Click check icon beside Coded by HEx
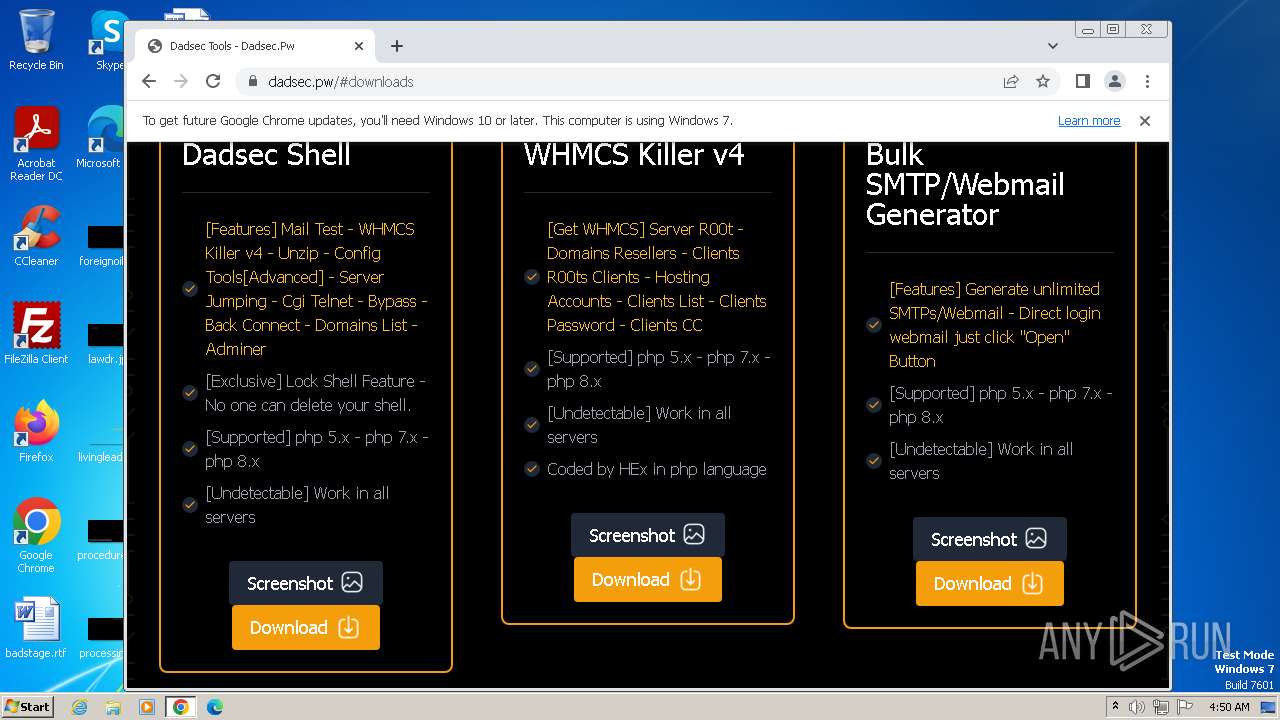The image size is (1280, 720). point(532,469)
